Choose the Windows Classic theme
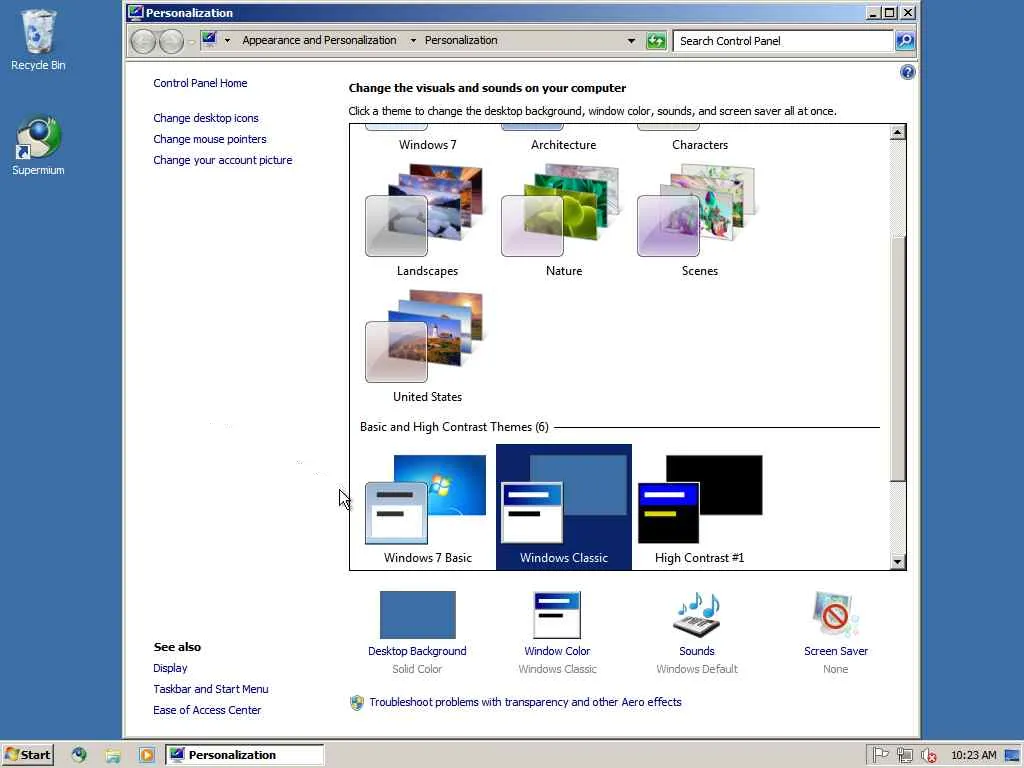This screenshot has height=768, width=1024. 564,507
